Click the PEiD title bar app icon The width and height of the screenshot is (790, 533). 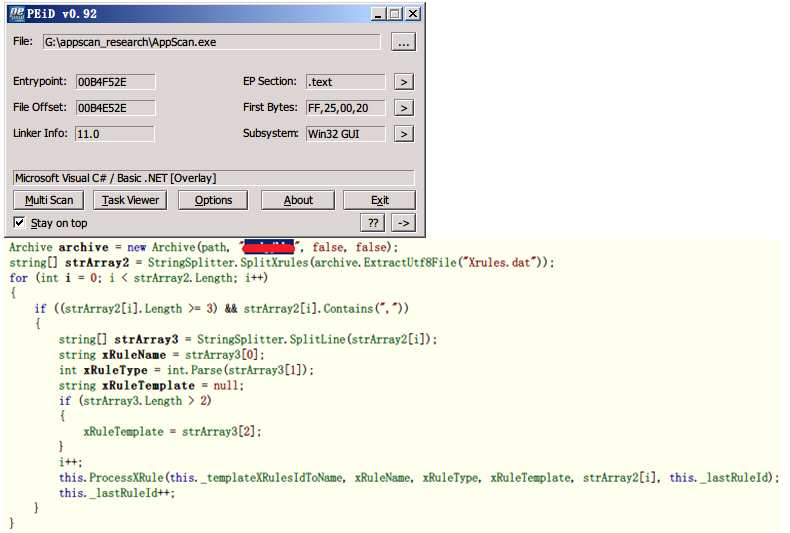pos(17,14)
